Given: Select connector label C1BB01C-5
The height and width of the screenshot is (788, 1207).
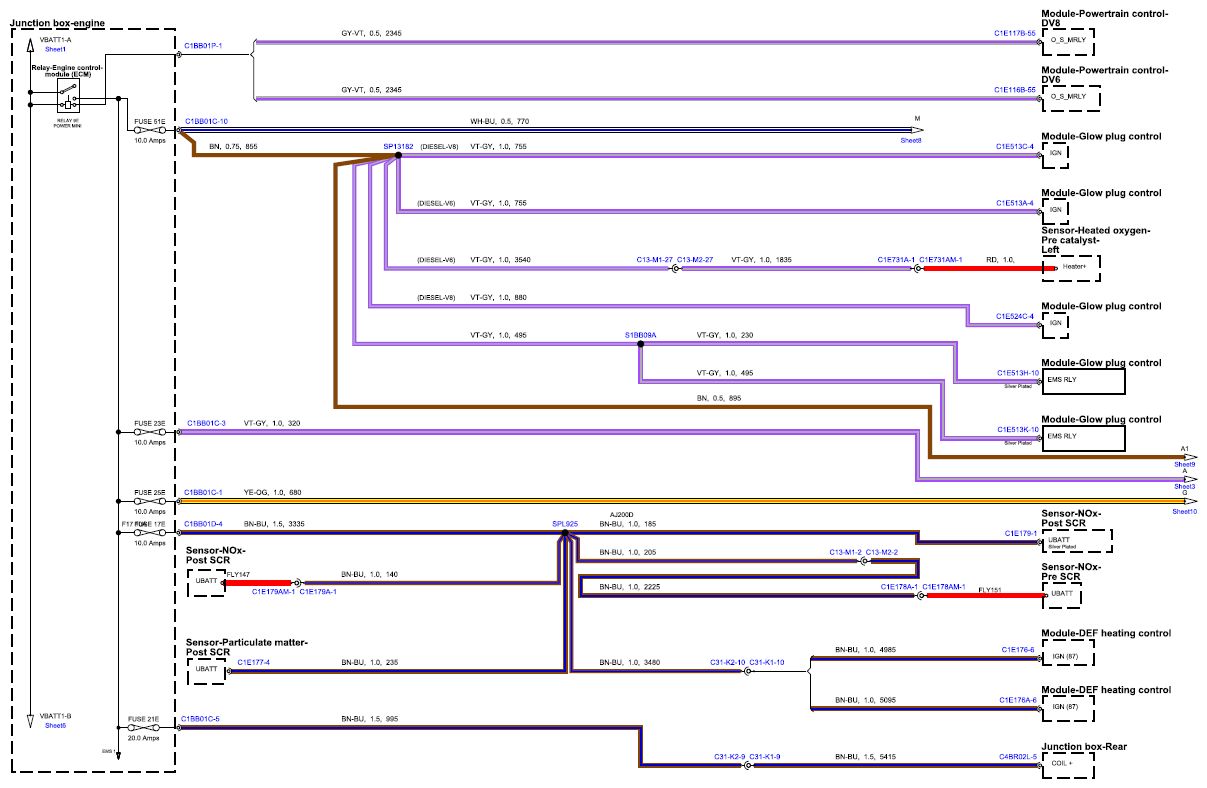Looking at the screenshot, I should click(x=200, y=719).
